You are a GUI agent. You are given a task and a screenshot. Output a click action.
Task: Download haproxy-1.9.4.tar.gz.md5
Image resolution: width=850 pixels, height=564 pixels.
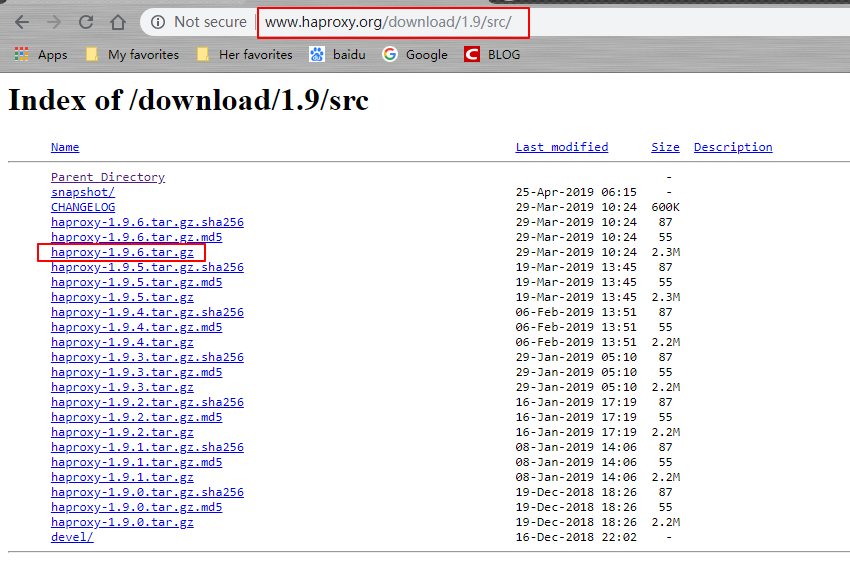(x=137, y=327)
